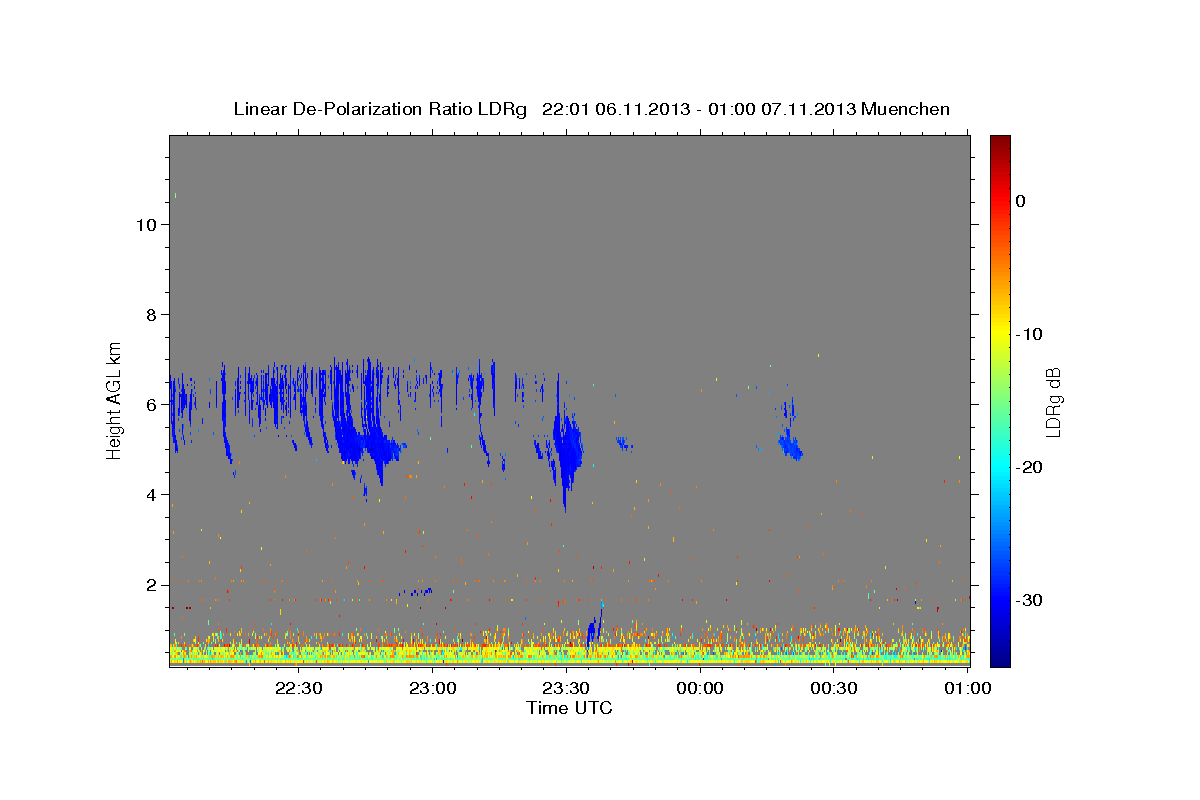The width and height of the screenshot is (1200, 800).
Task: Click the 00:30 time tick label
Action: 834,688
